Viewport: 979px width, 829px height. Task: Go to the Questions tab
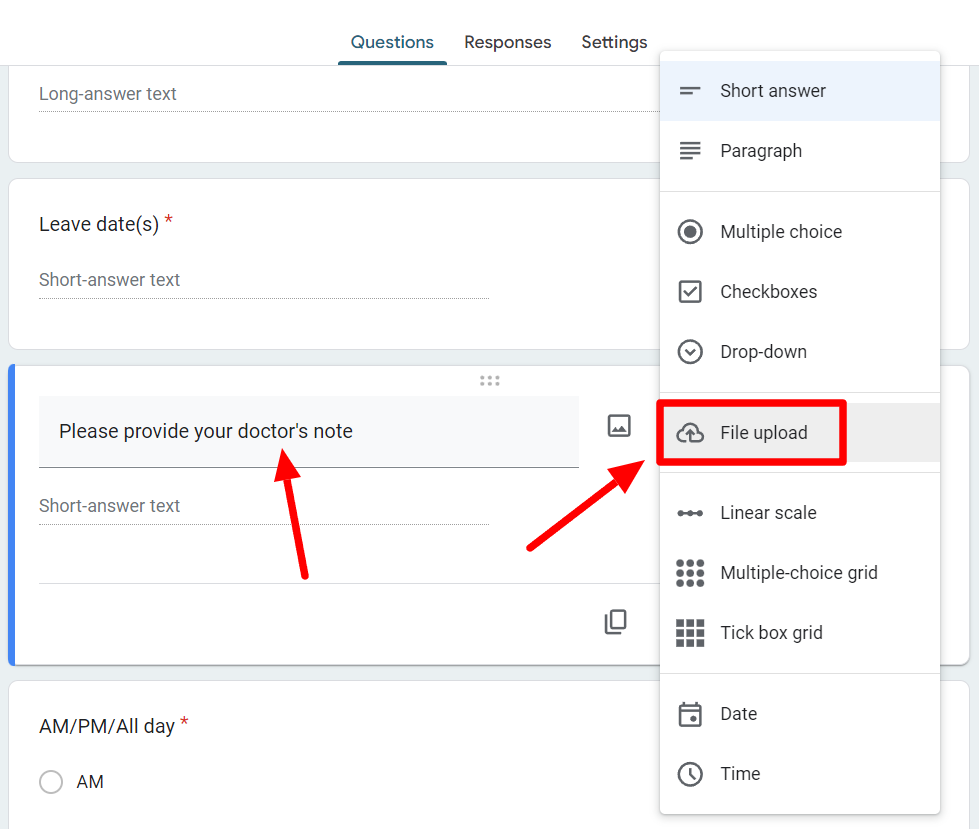[x=392, y=42]
